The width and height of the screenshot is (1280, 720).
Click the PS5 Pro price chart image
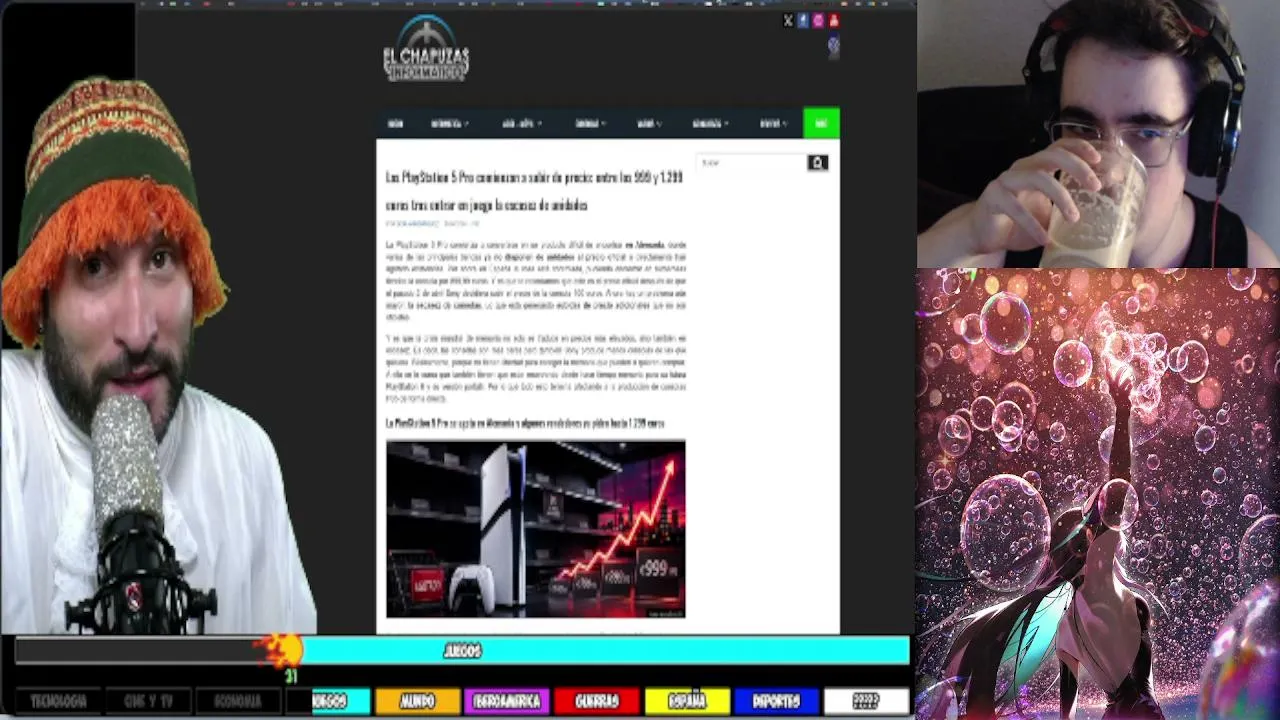[x=536, y=529]
